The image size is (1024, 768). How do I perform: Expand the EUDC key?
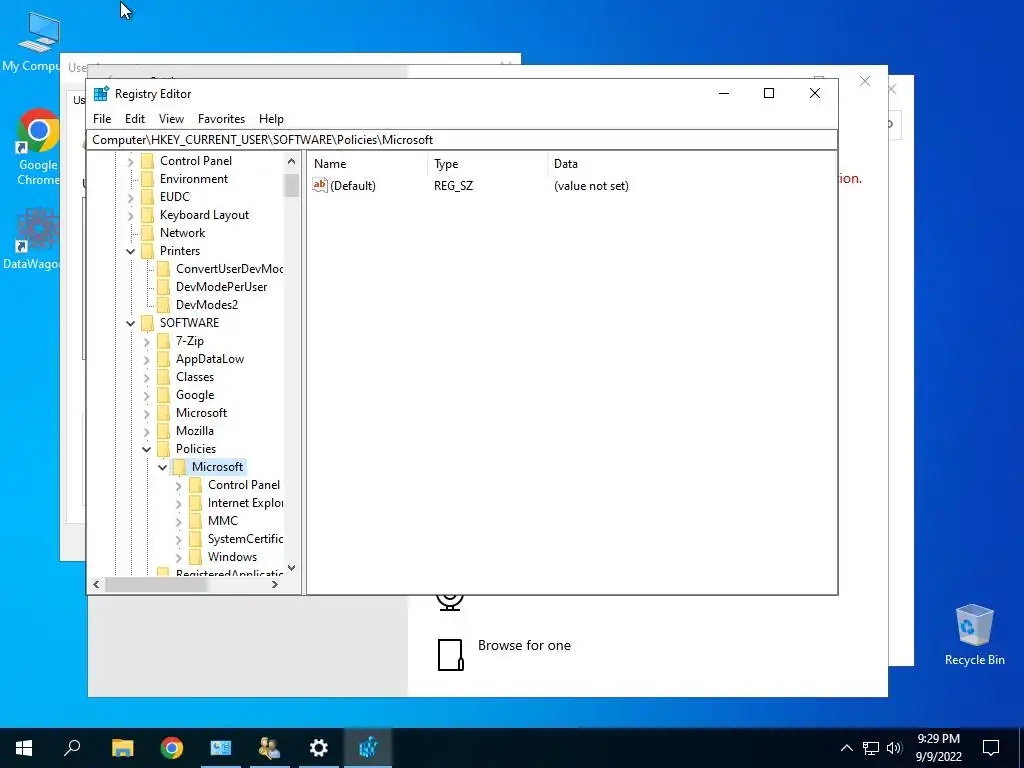click(131, 197)
